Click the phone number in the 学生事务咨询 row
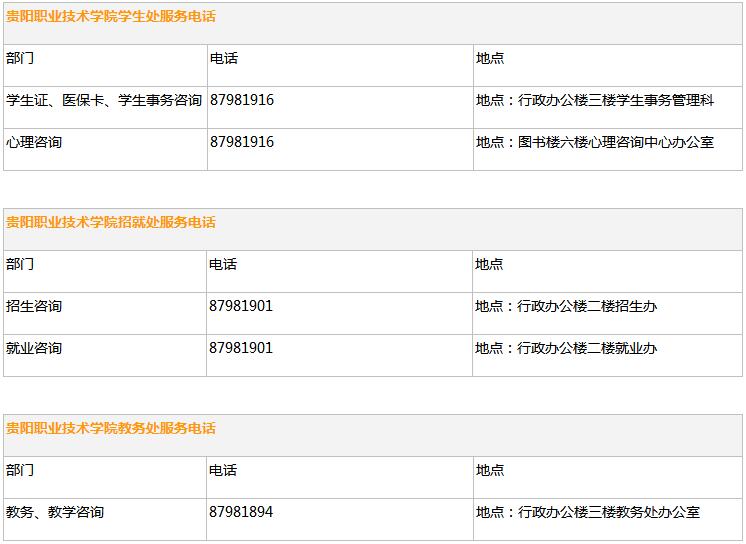The width and height of the screenshot is (746, 544). (242, 100)
